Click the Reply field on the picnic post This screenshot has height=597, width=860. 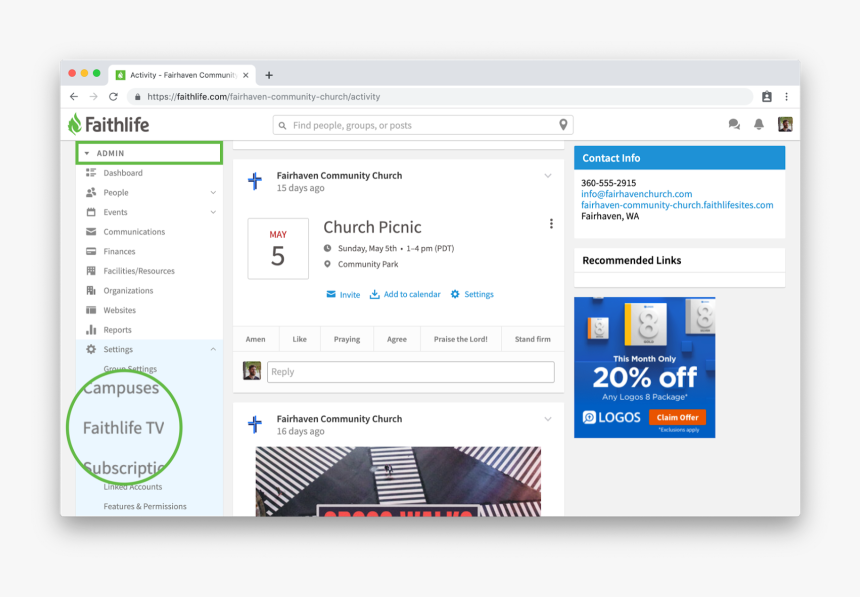(x=411, y=371)
